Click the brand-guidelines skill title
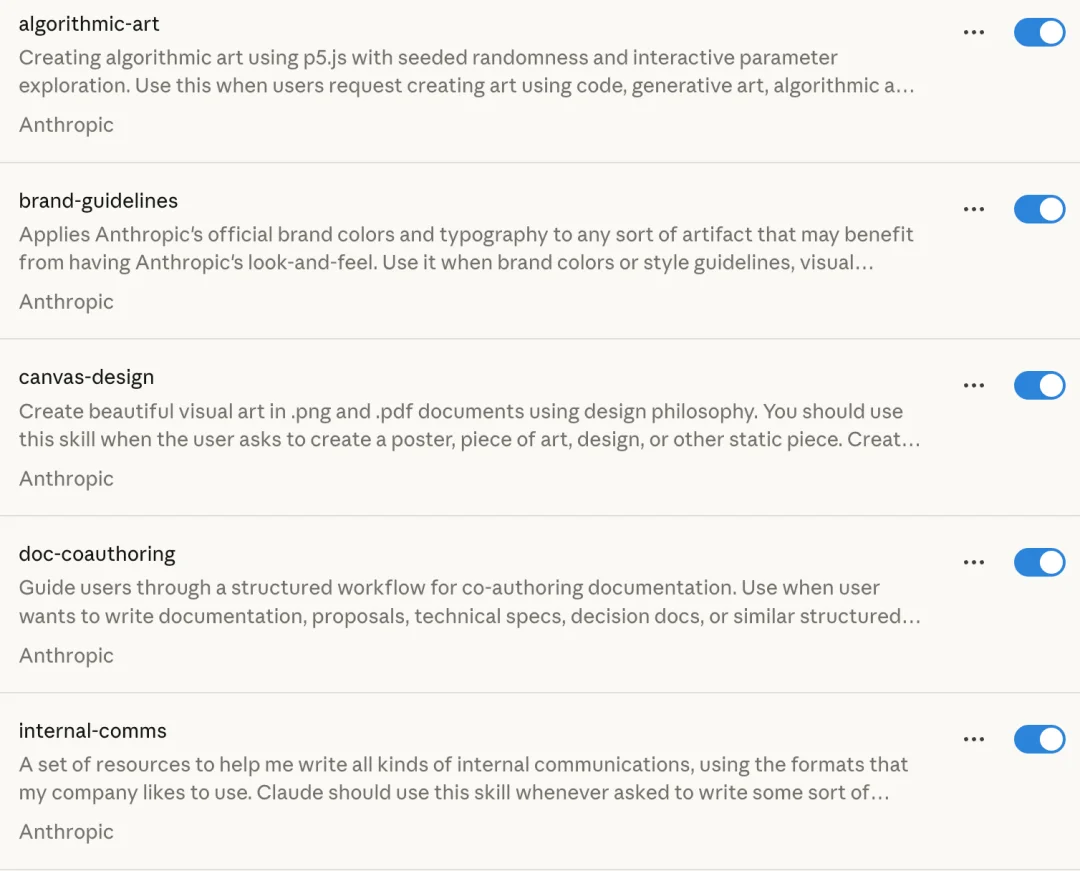The width and height of the screenshot is (1080, 871). tap(98, 201)
